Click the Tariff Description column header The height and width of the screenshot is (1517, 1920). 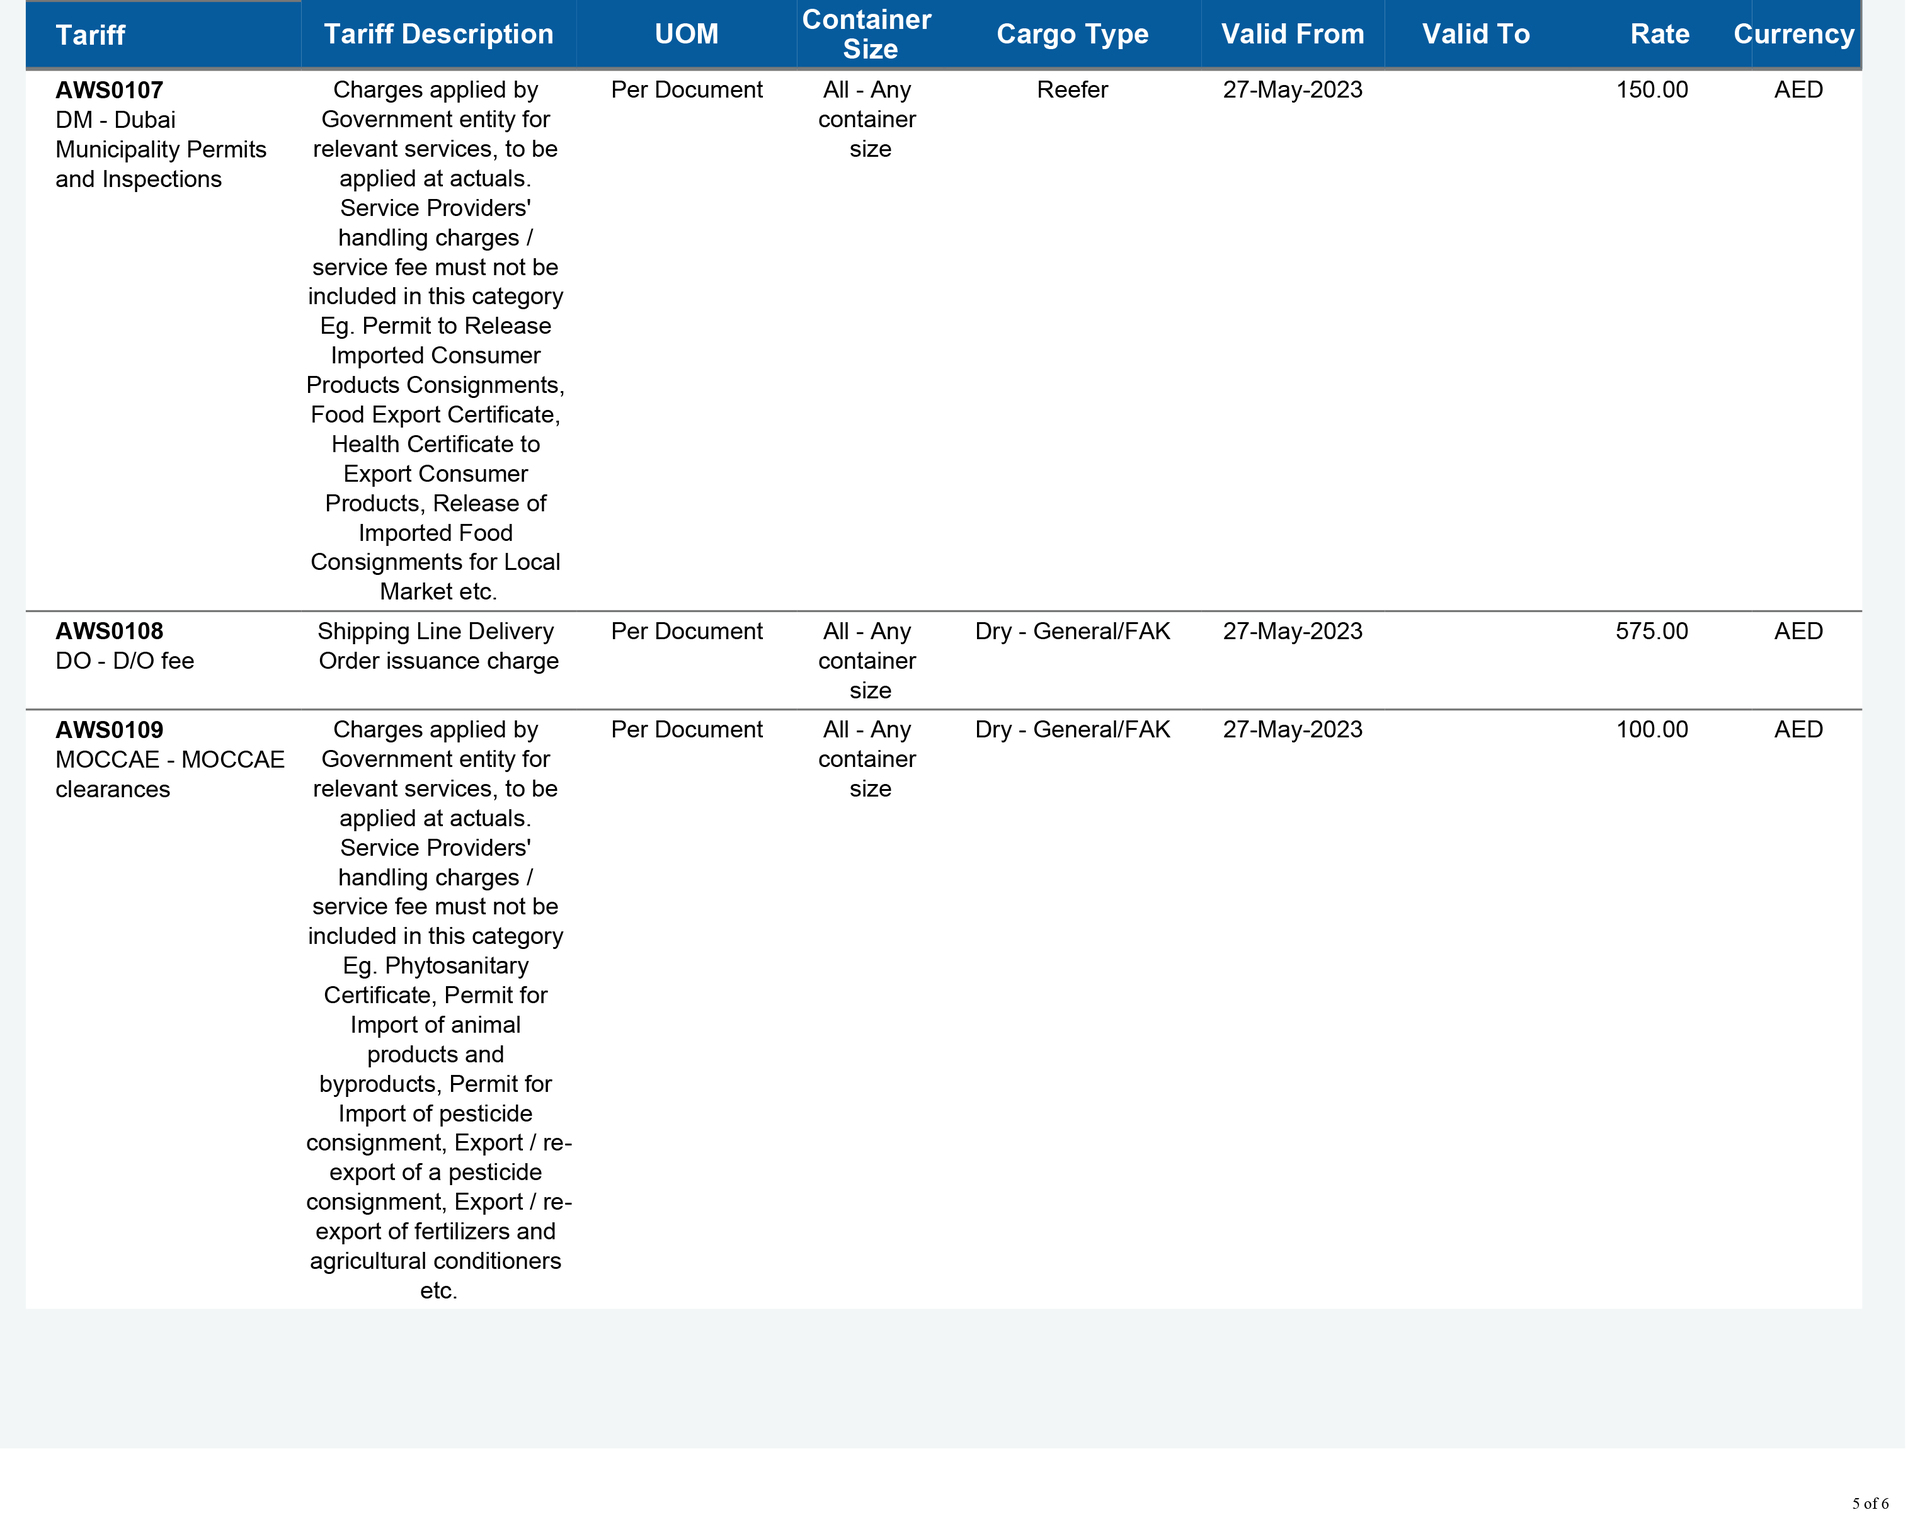pos(438,34)
